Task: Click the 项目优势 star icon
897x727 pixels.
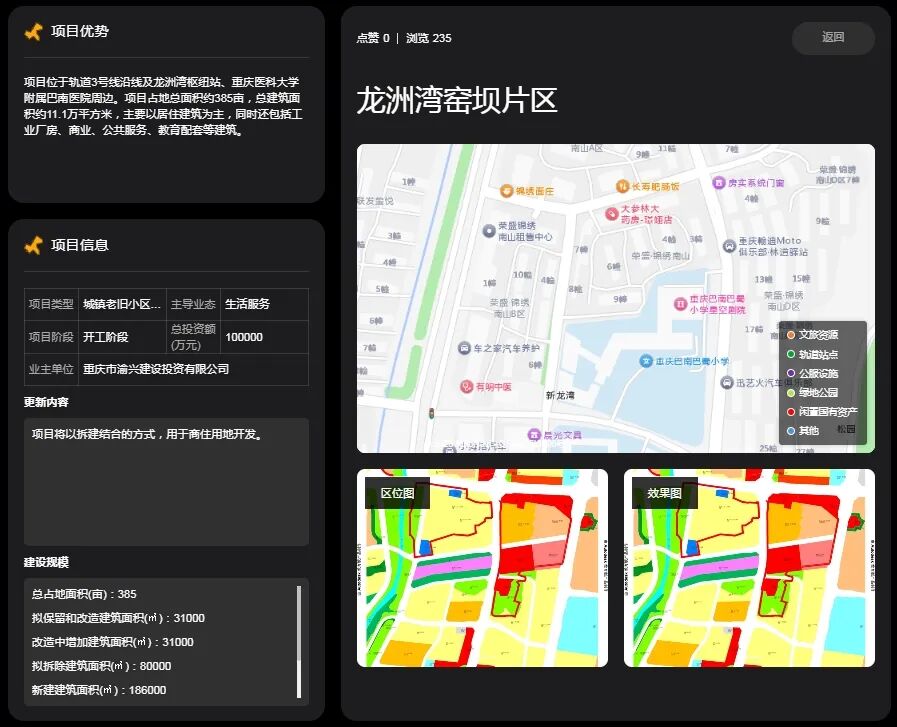Action: tap(34, 31)
